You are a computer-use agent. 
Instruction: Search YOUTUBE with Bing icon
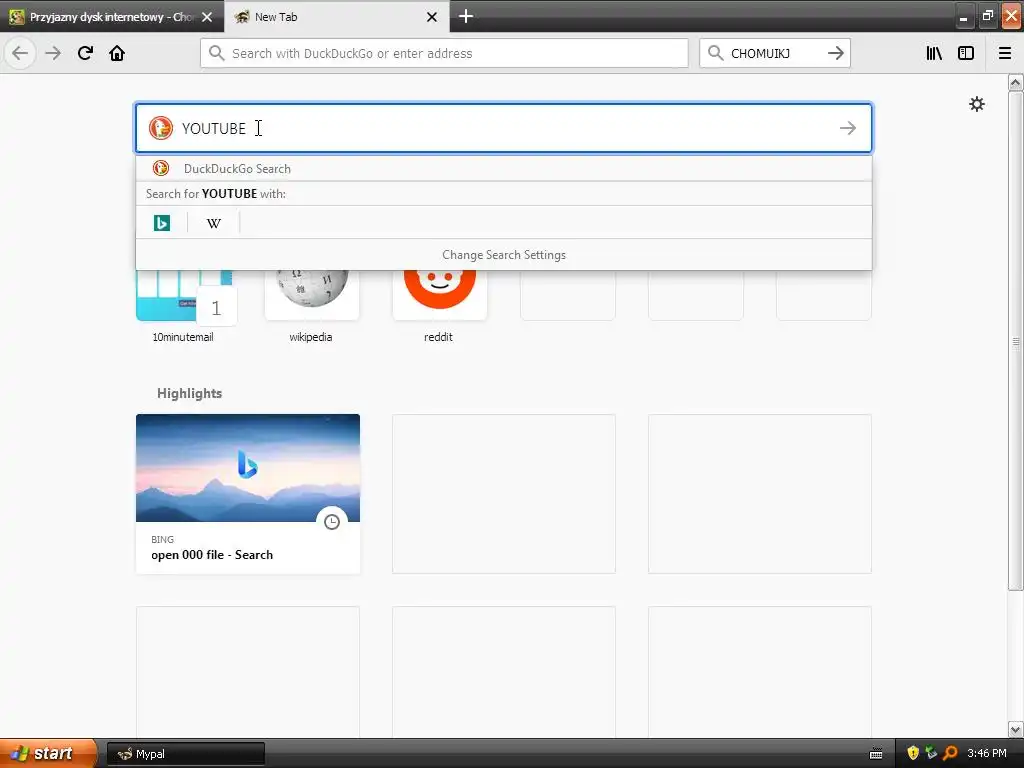[162, 223]
